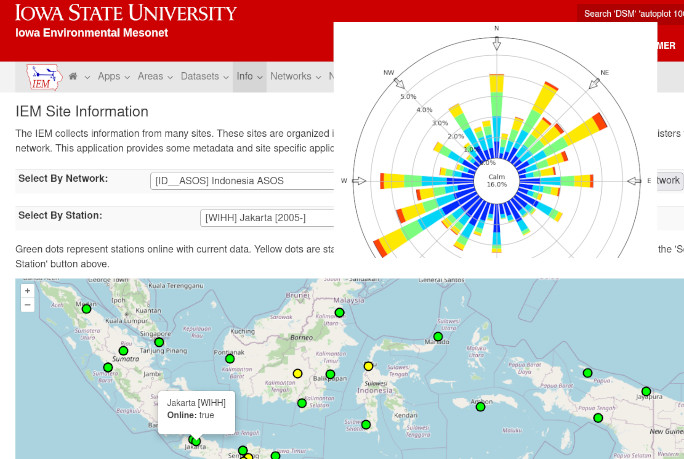Click the Jambi map label
Viewport: 684px width, 459px height.
(x=152, y=374)
